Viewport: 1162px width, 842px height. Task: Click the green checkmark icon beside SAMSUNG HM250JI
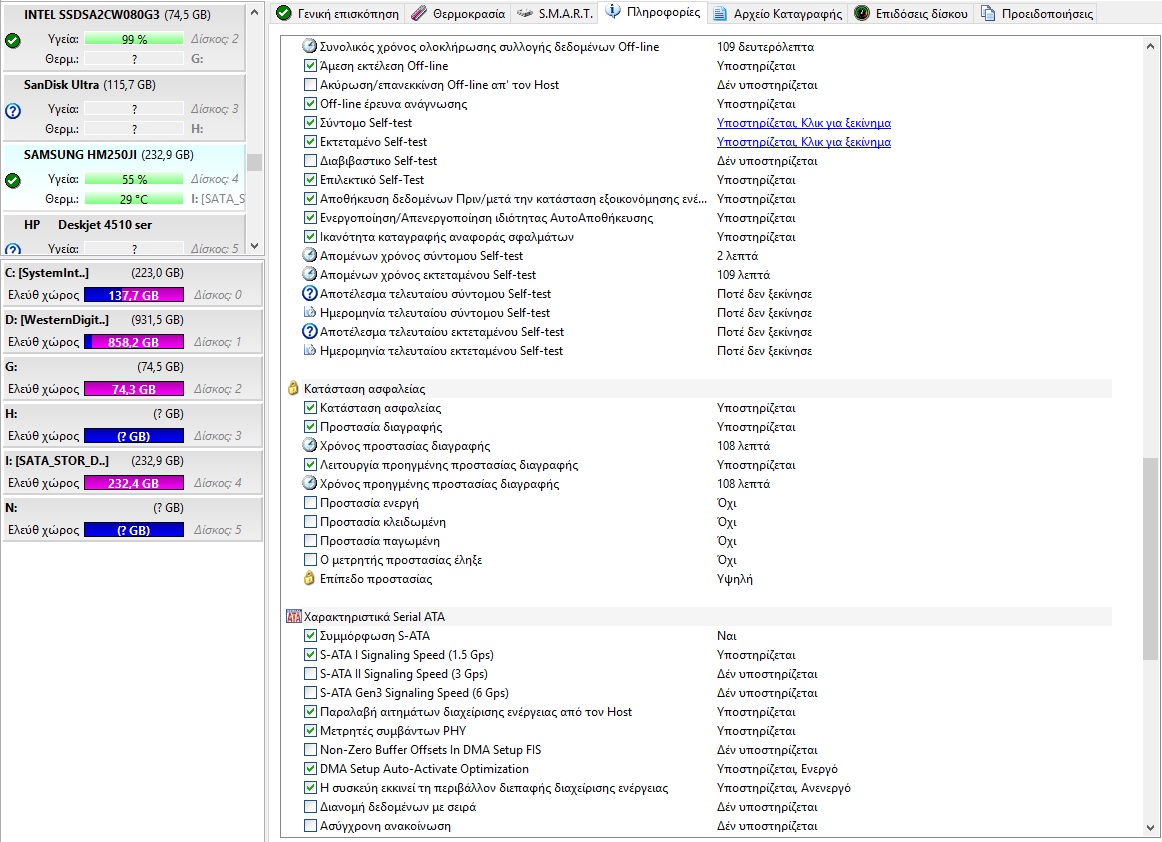click(12, 180)
